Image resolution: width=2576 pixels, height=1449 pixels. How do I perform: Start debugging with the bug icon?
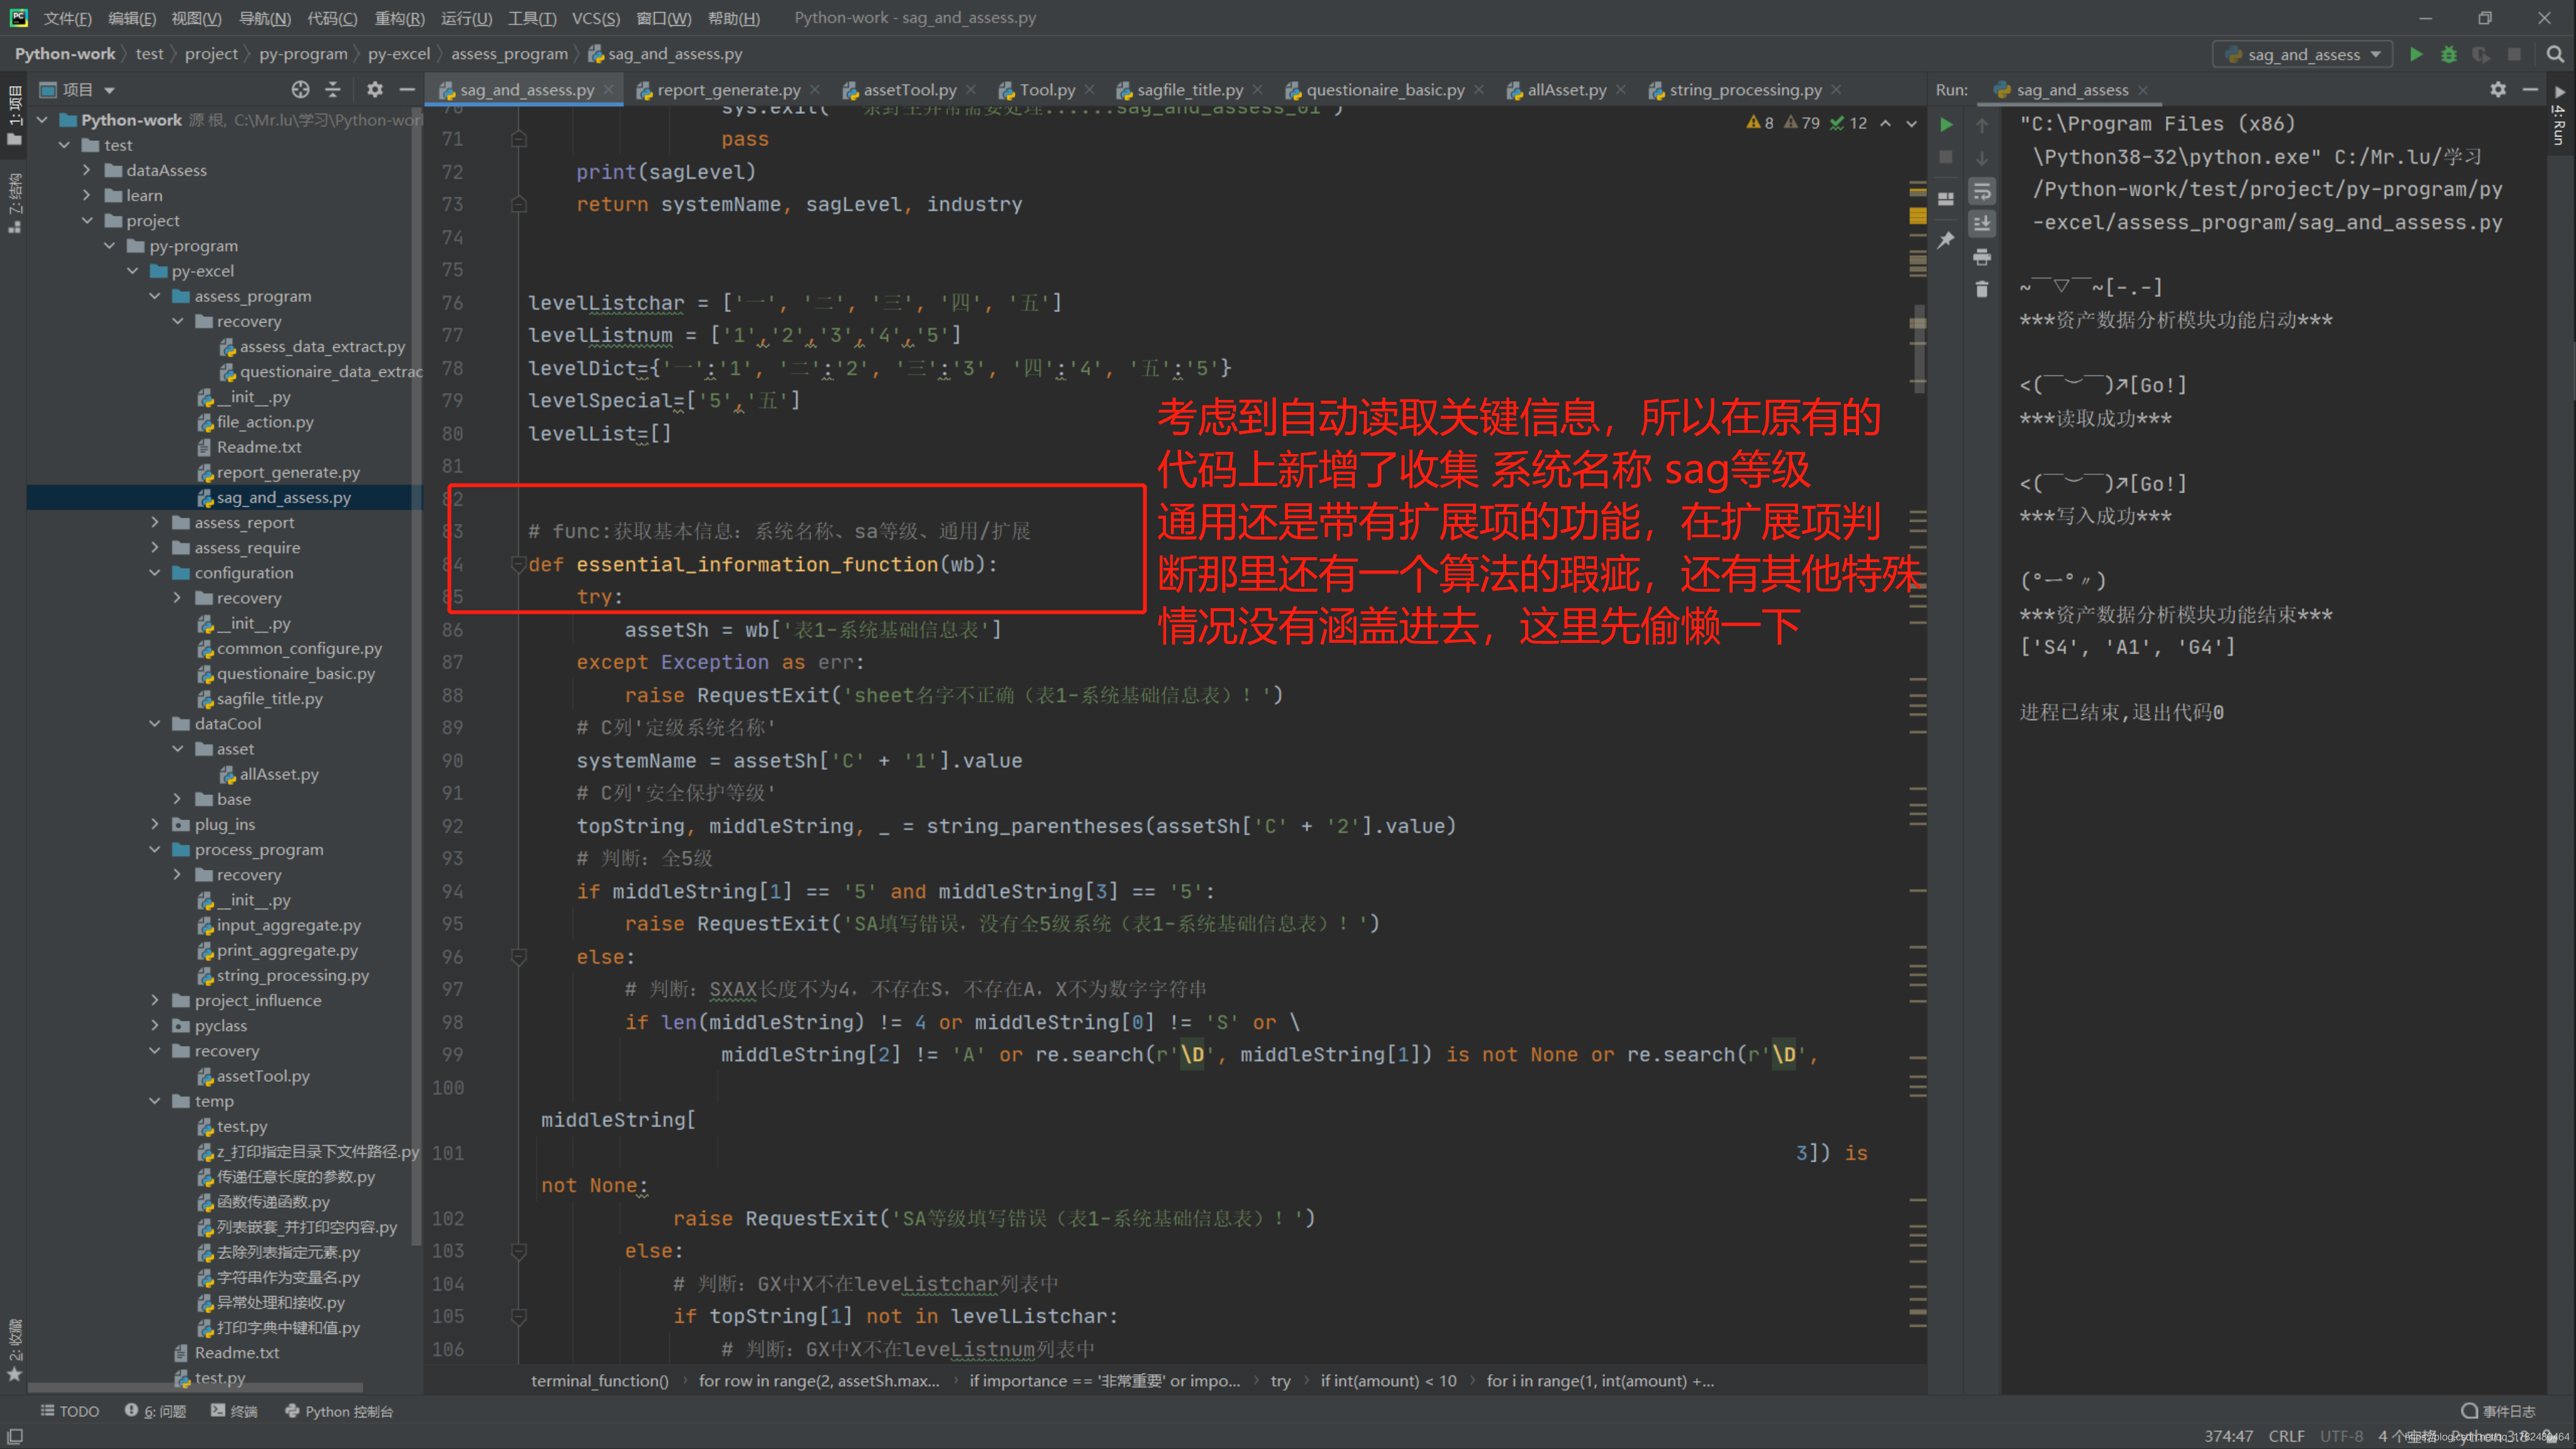[2448, 54]
